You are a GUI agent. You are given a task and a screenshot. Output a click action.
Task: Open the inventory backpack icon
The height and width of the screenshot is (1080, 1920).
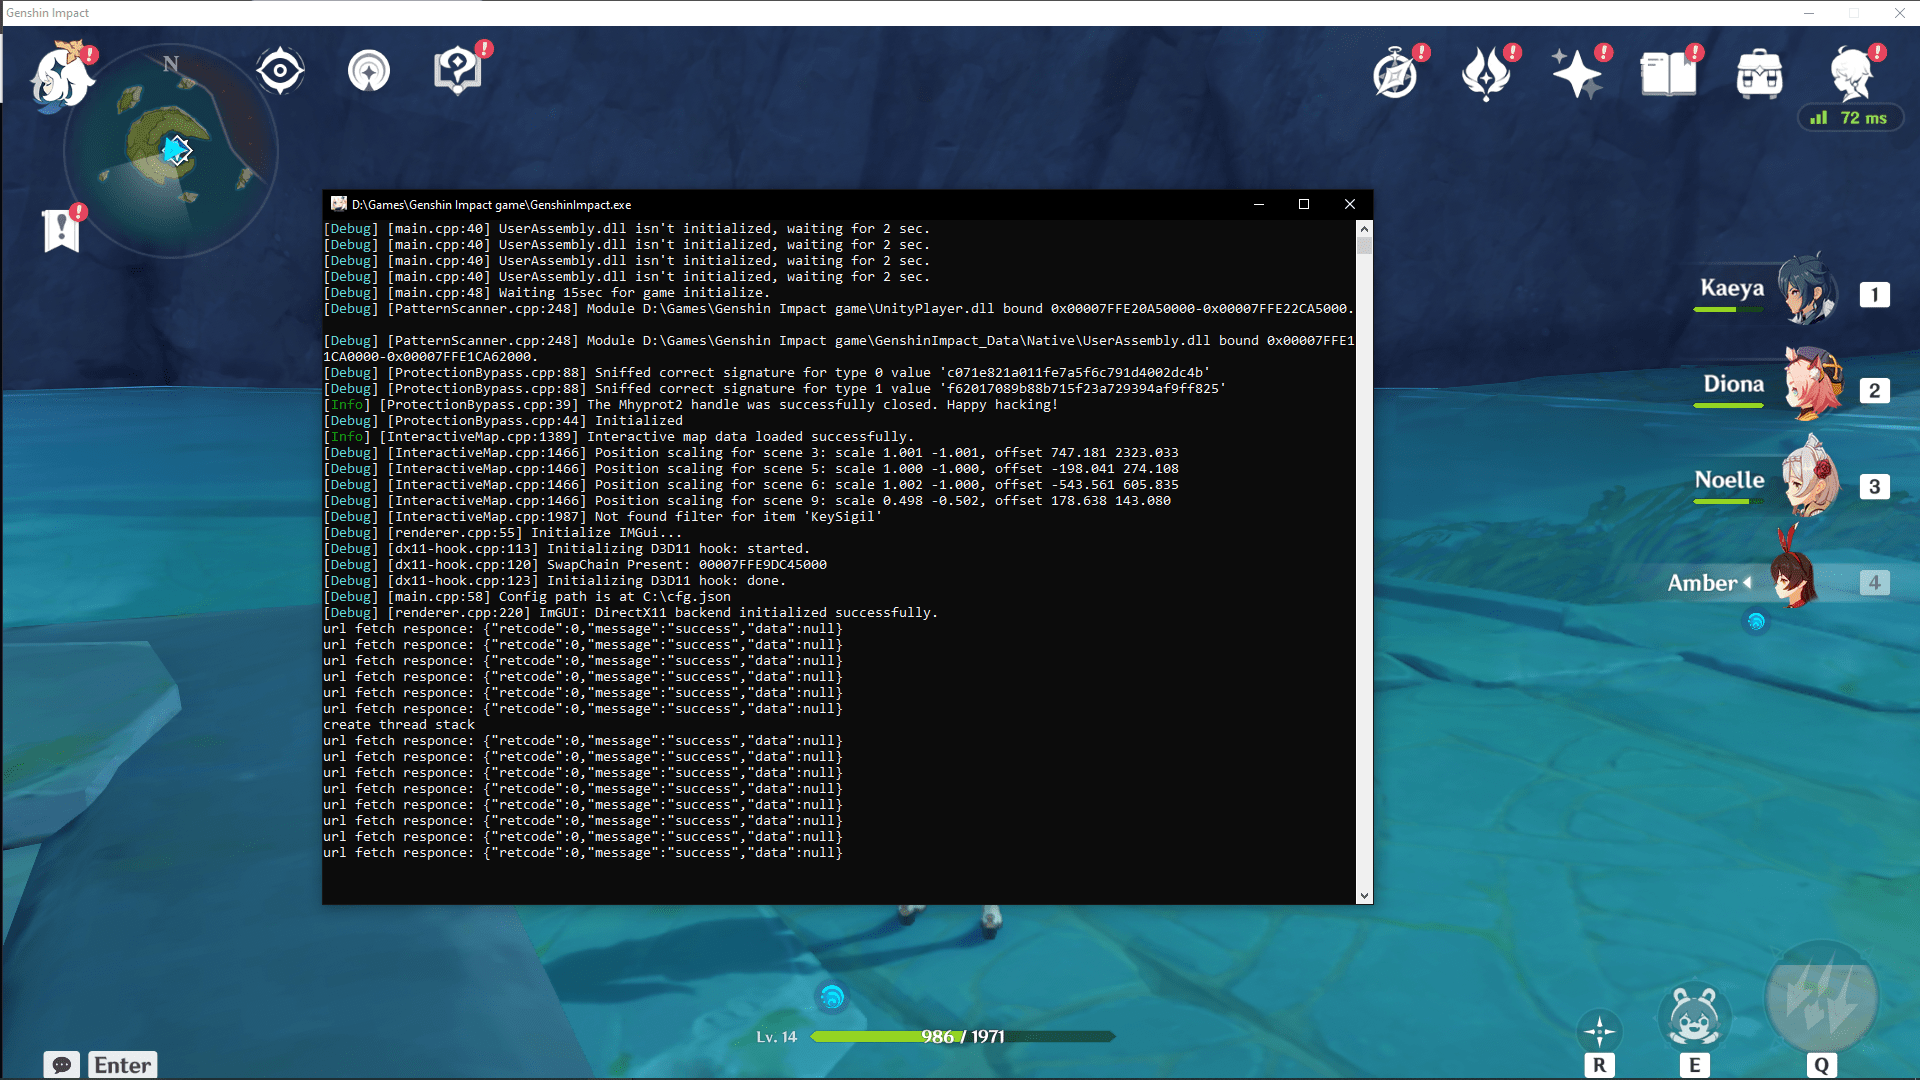(1760, 73)
